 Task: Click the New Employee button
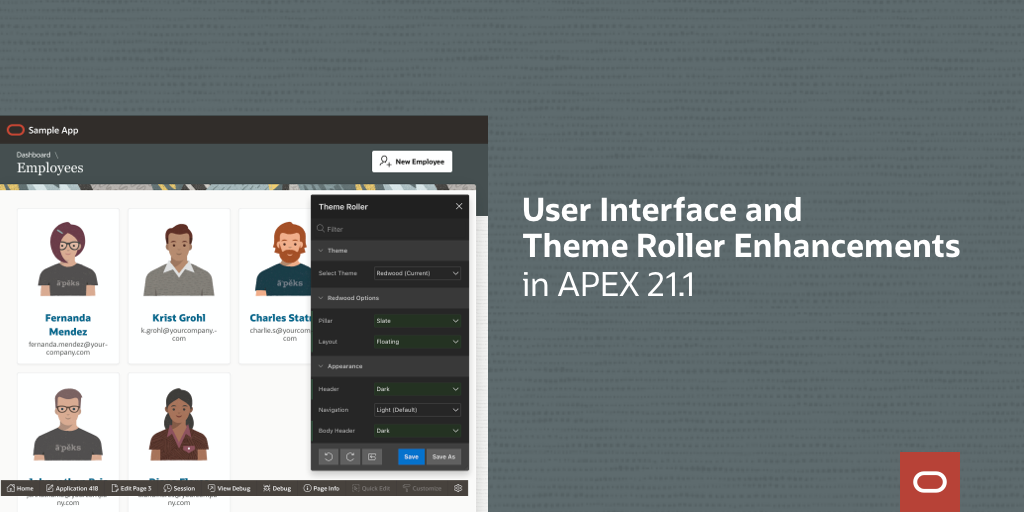(411, 161)
